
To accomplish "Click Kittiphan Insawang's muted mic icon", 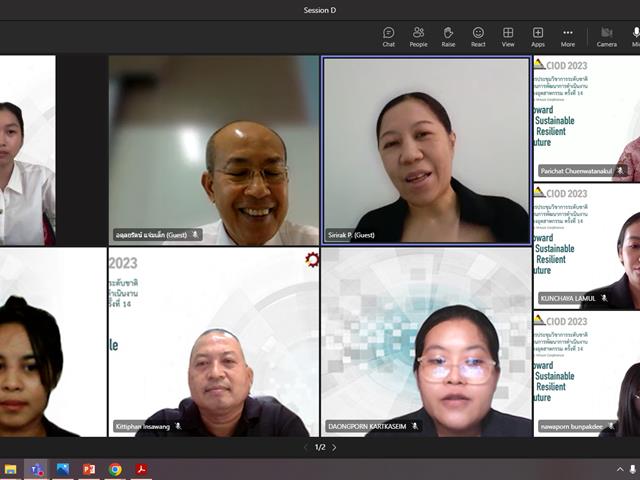I will click(x=178, y=426).
